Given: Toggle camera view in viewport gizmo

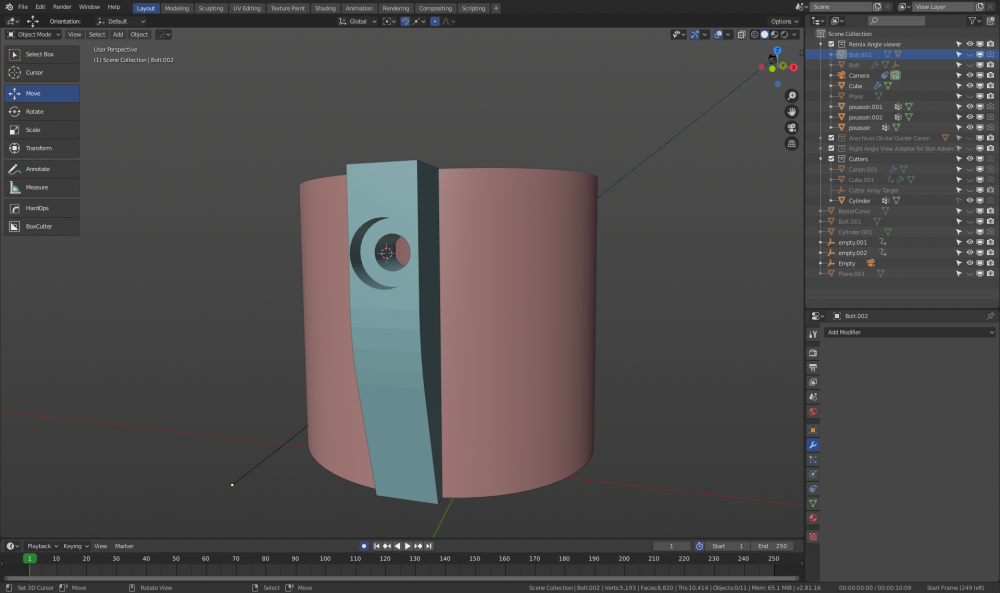Looking at the screenshot, I should (x=791, y=127).
